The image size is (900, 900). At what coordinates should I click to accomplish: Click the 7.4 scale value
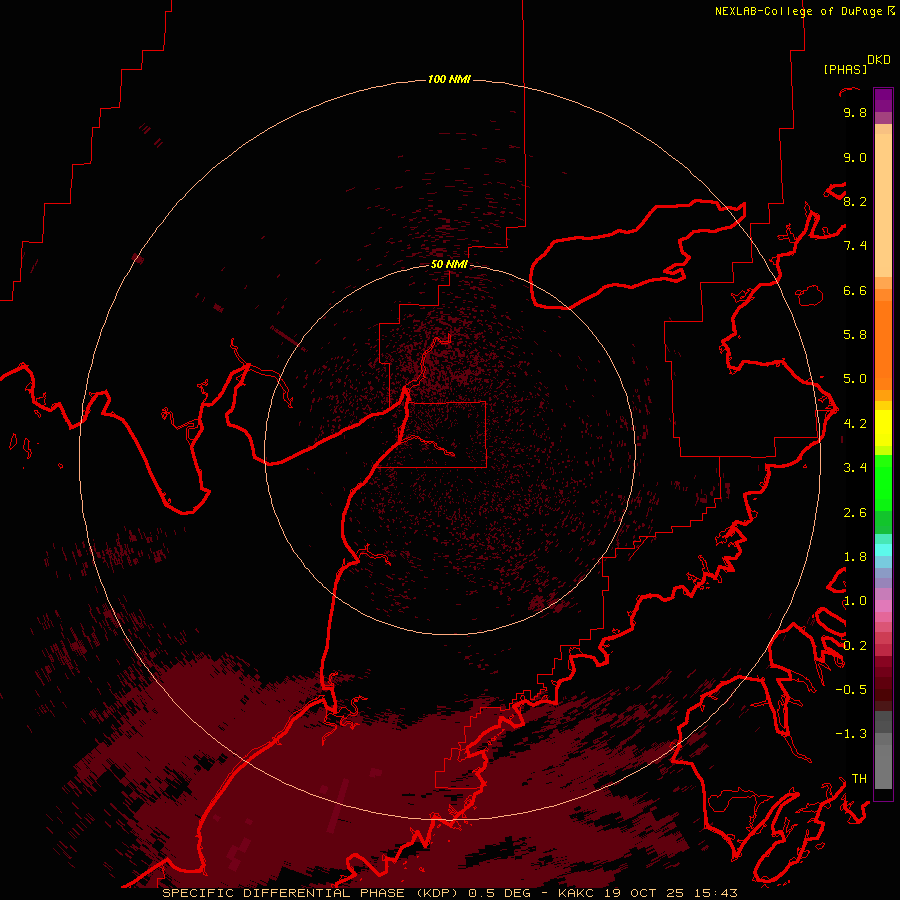click(x=855, y=246)
